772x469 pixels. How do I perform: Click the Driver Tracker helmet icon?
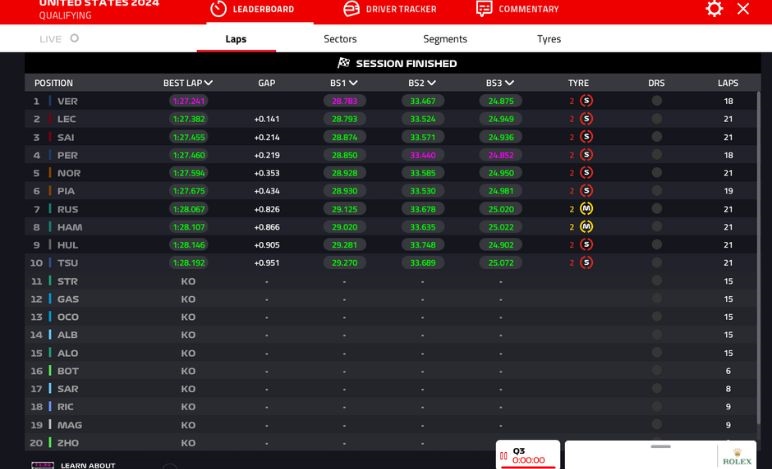click(x=351, y=9)
